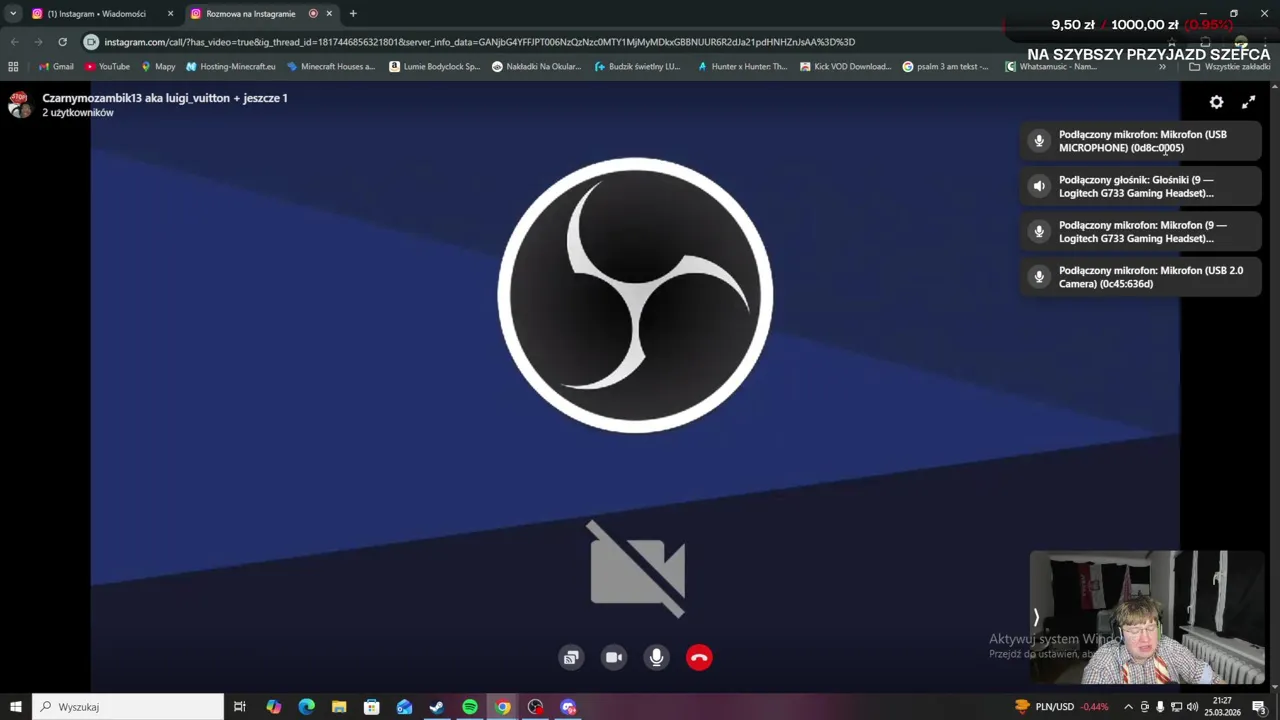Open the Kick VOD Download bookmark
The image size is (1280, 720).
click(x=845, y=67)
